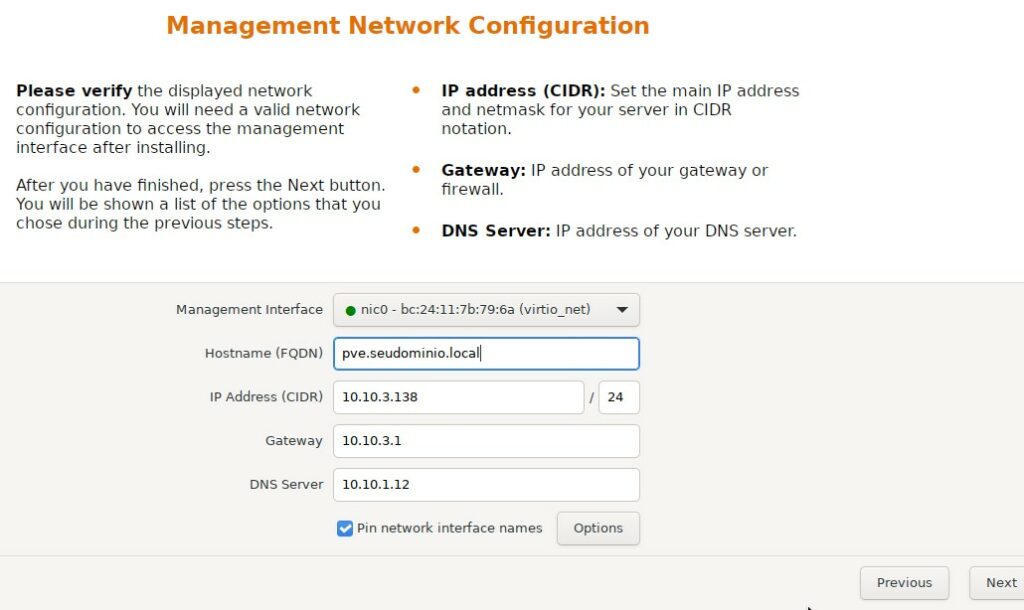The width and height of the screenshot is (1024, 610).
Task: Click the dropdown arrow to list network interfaces
Action: 623,310
